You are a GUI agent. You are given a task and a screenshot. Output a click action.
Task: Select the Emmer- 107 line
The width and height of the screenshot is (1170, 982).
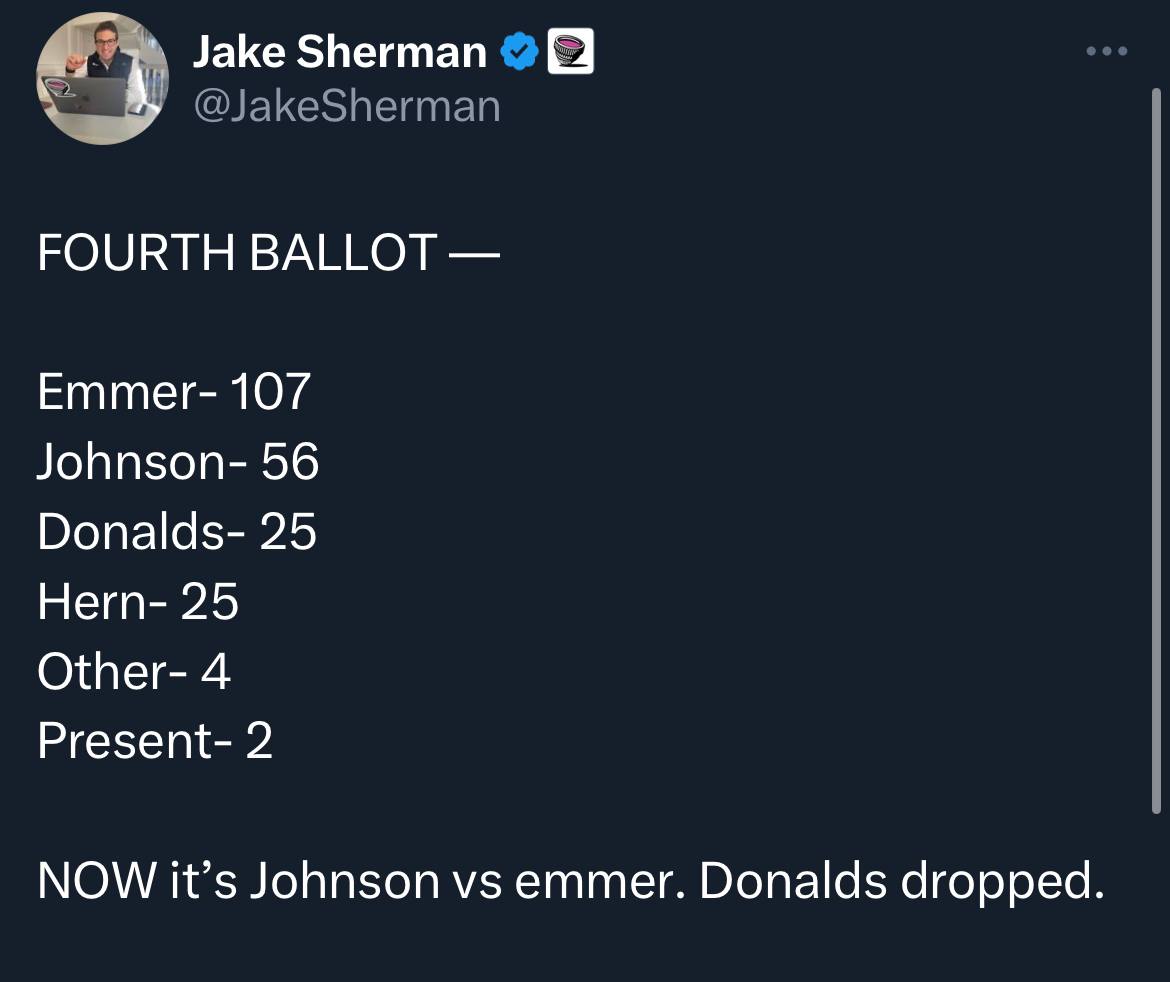[x=174, y=391]
